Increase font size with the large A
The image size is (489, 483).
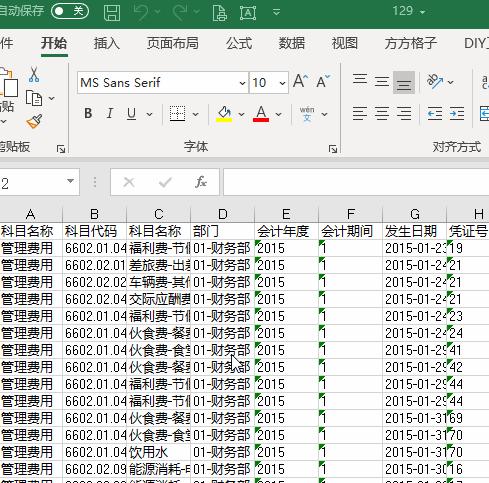coord(300,81)
